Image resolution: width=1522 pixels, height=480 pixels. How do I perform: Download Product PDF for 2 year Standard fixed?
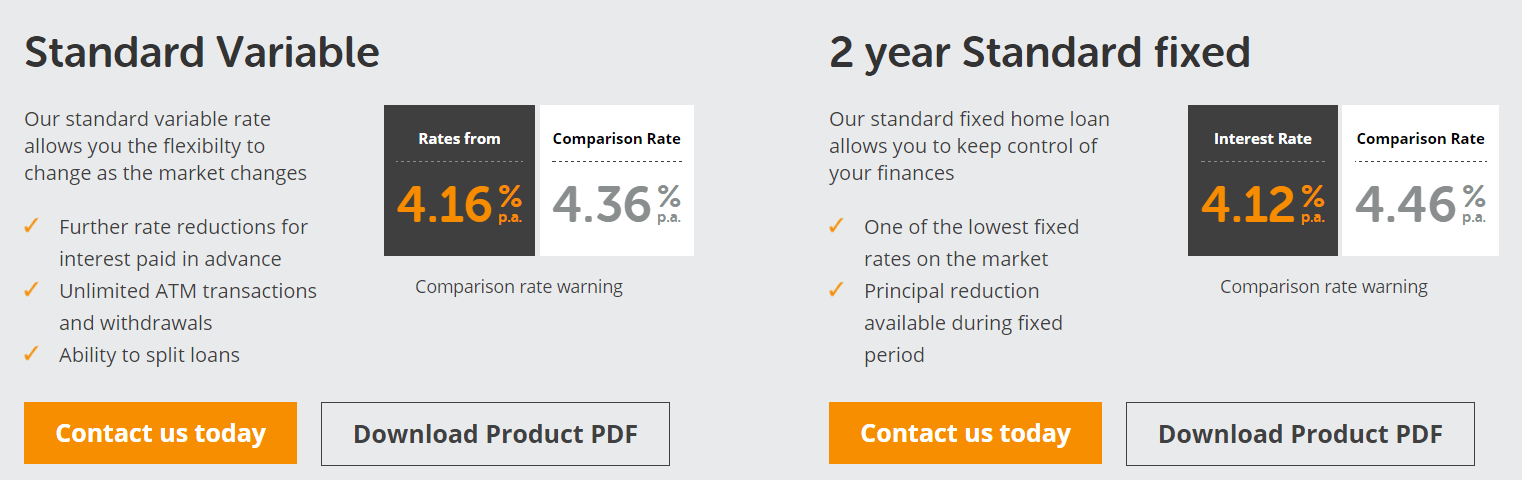(x=1300, y=434)
